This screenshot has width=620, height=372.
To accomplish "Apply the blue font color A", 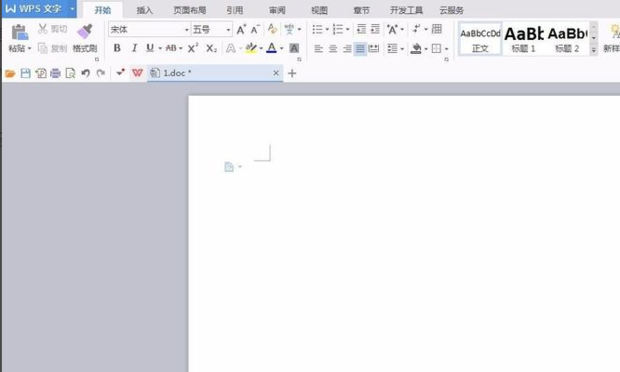I will point(271,49).
